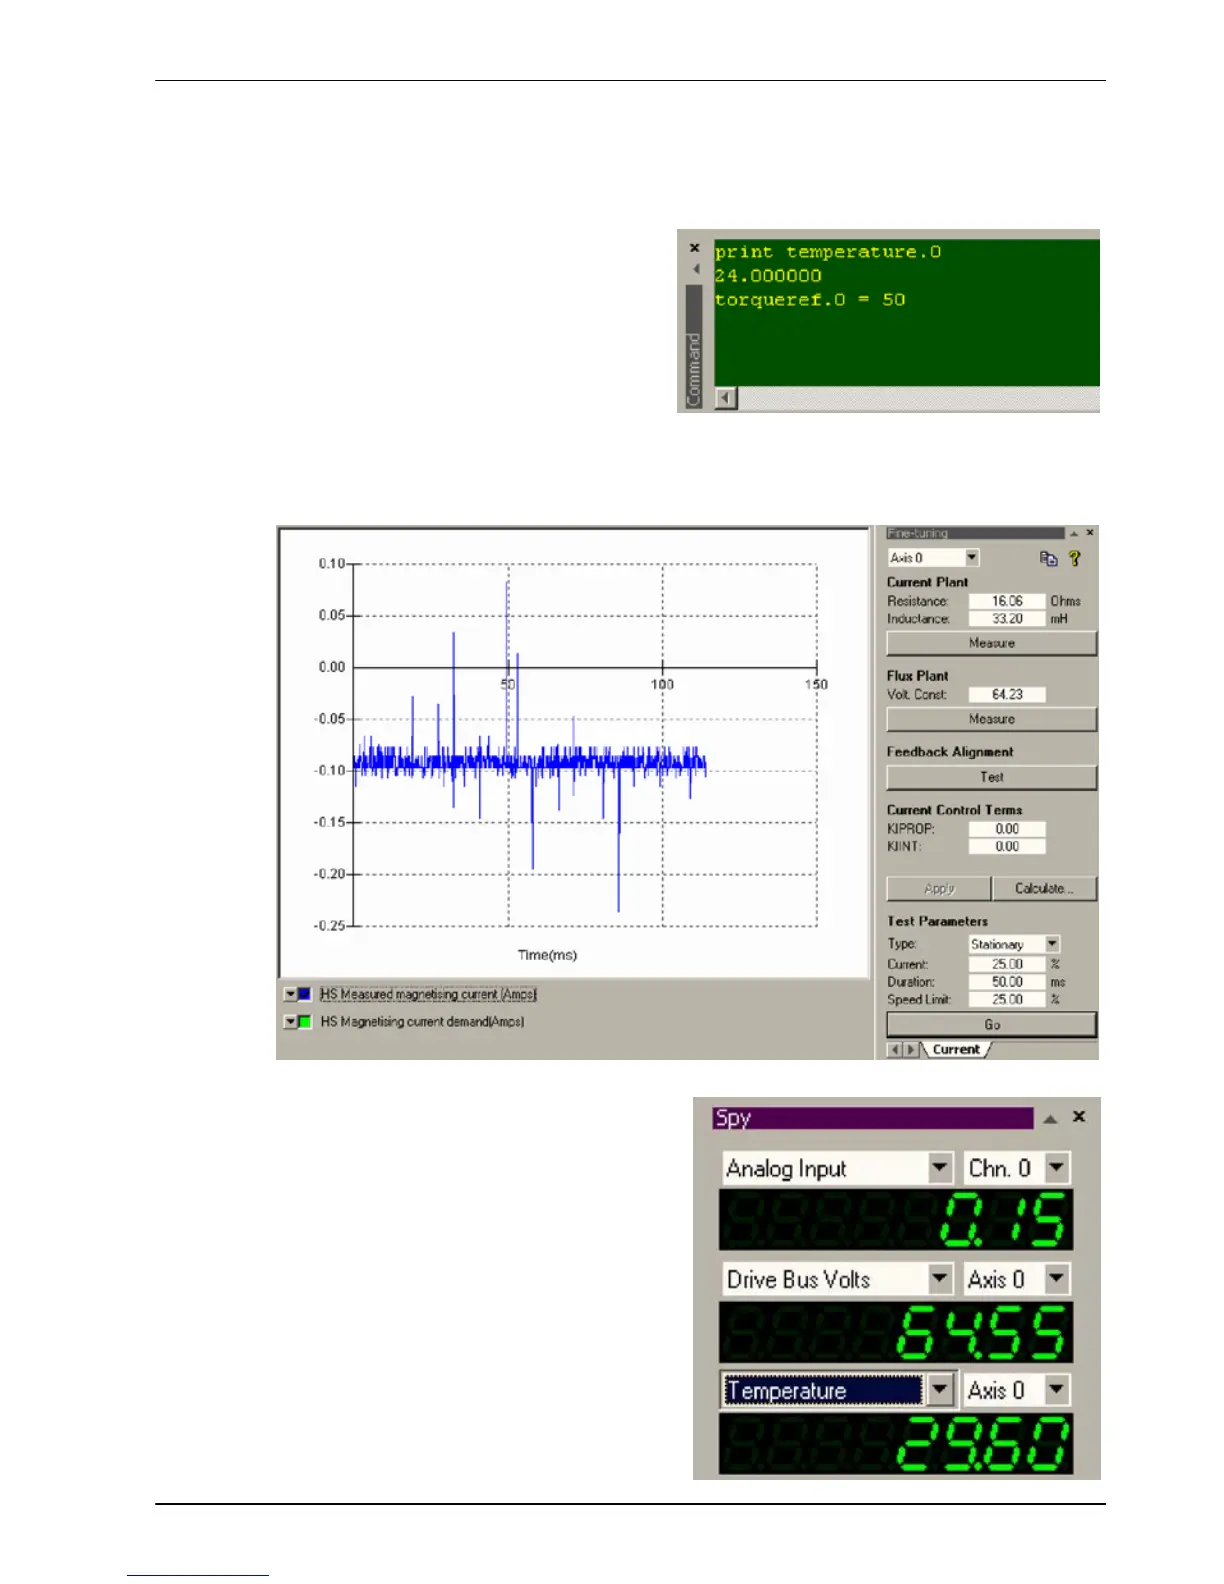Click the 'HS Measured magnetising current' legend label
The width and height of the screenshot is (1224, 1584).
tap(428, 994)
